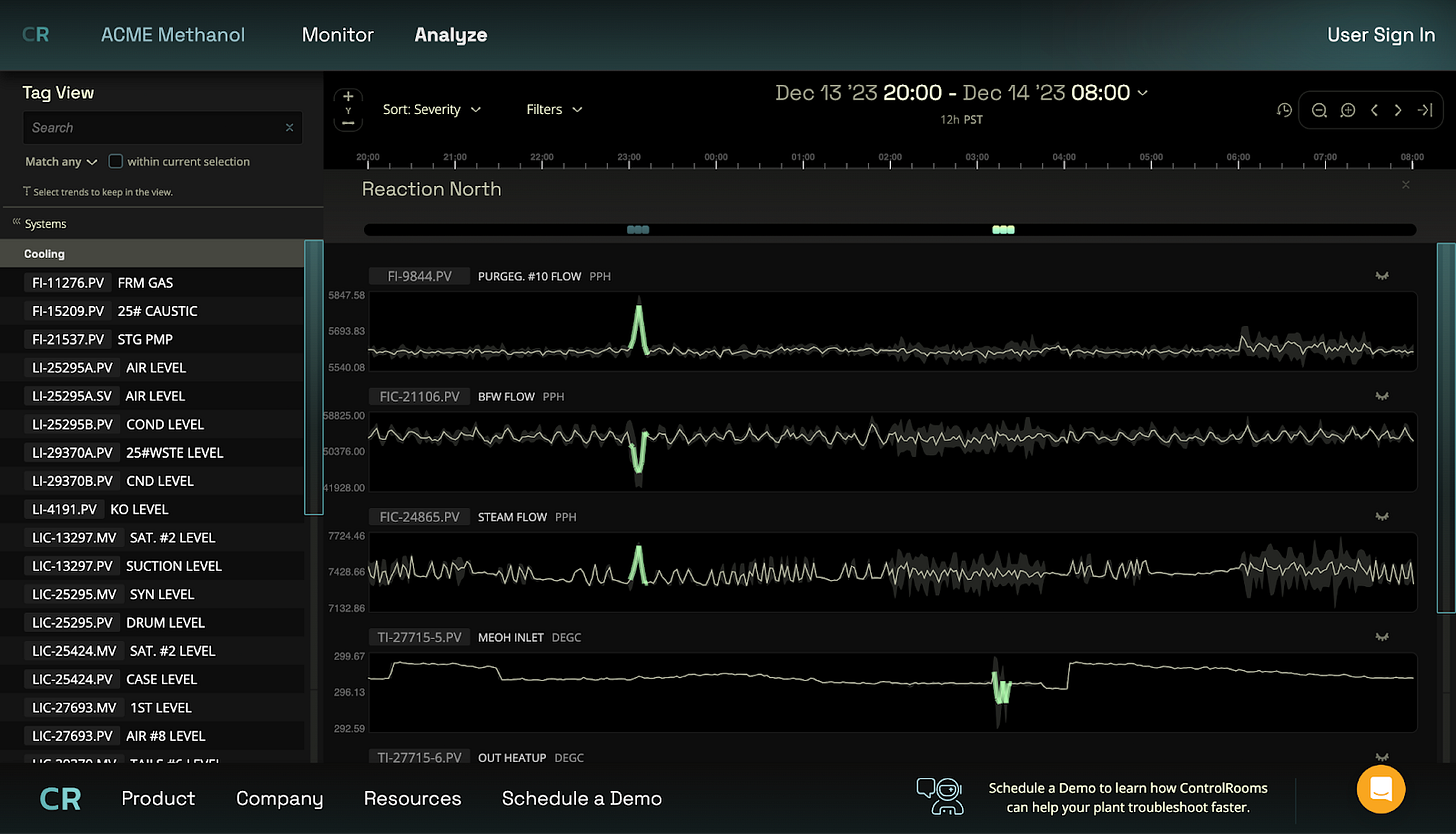Select tag LIC-13297.PV SUCTION LEVEL
The height and width of the screenshot is (834, 1456).
point(152,566)
